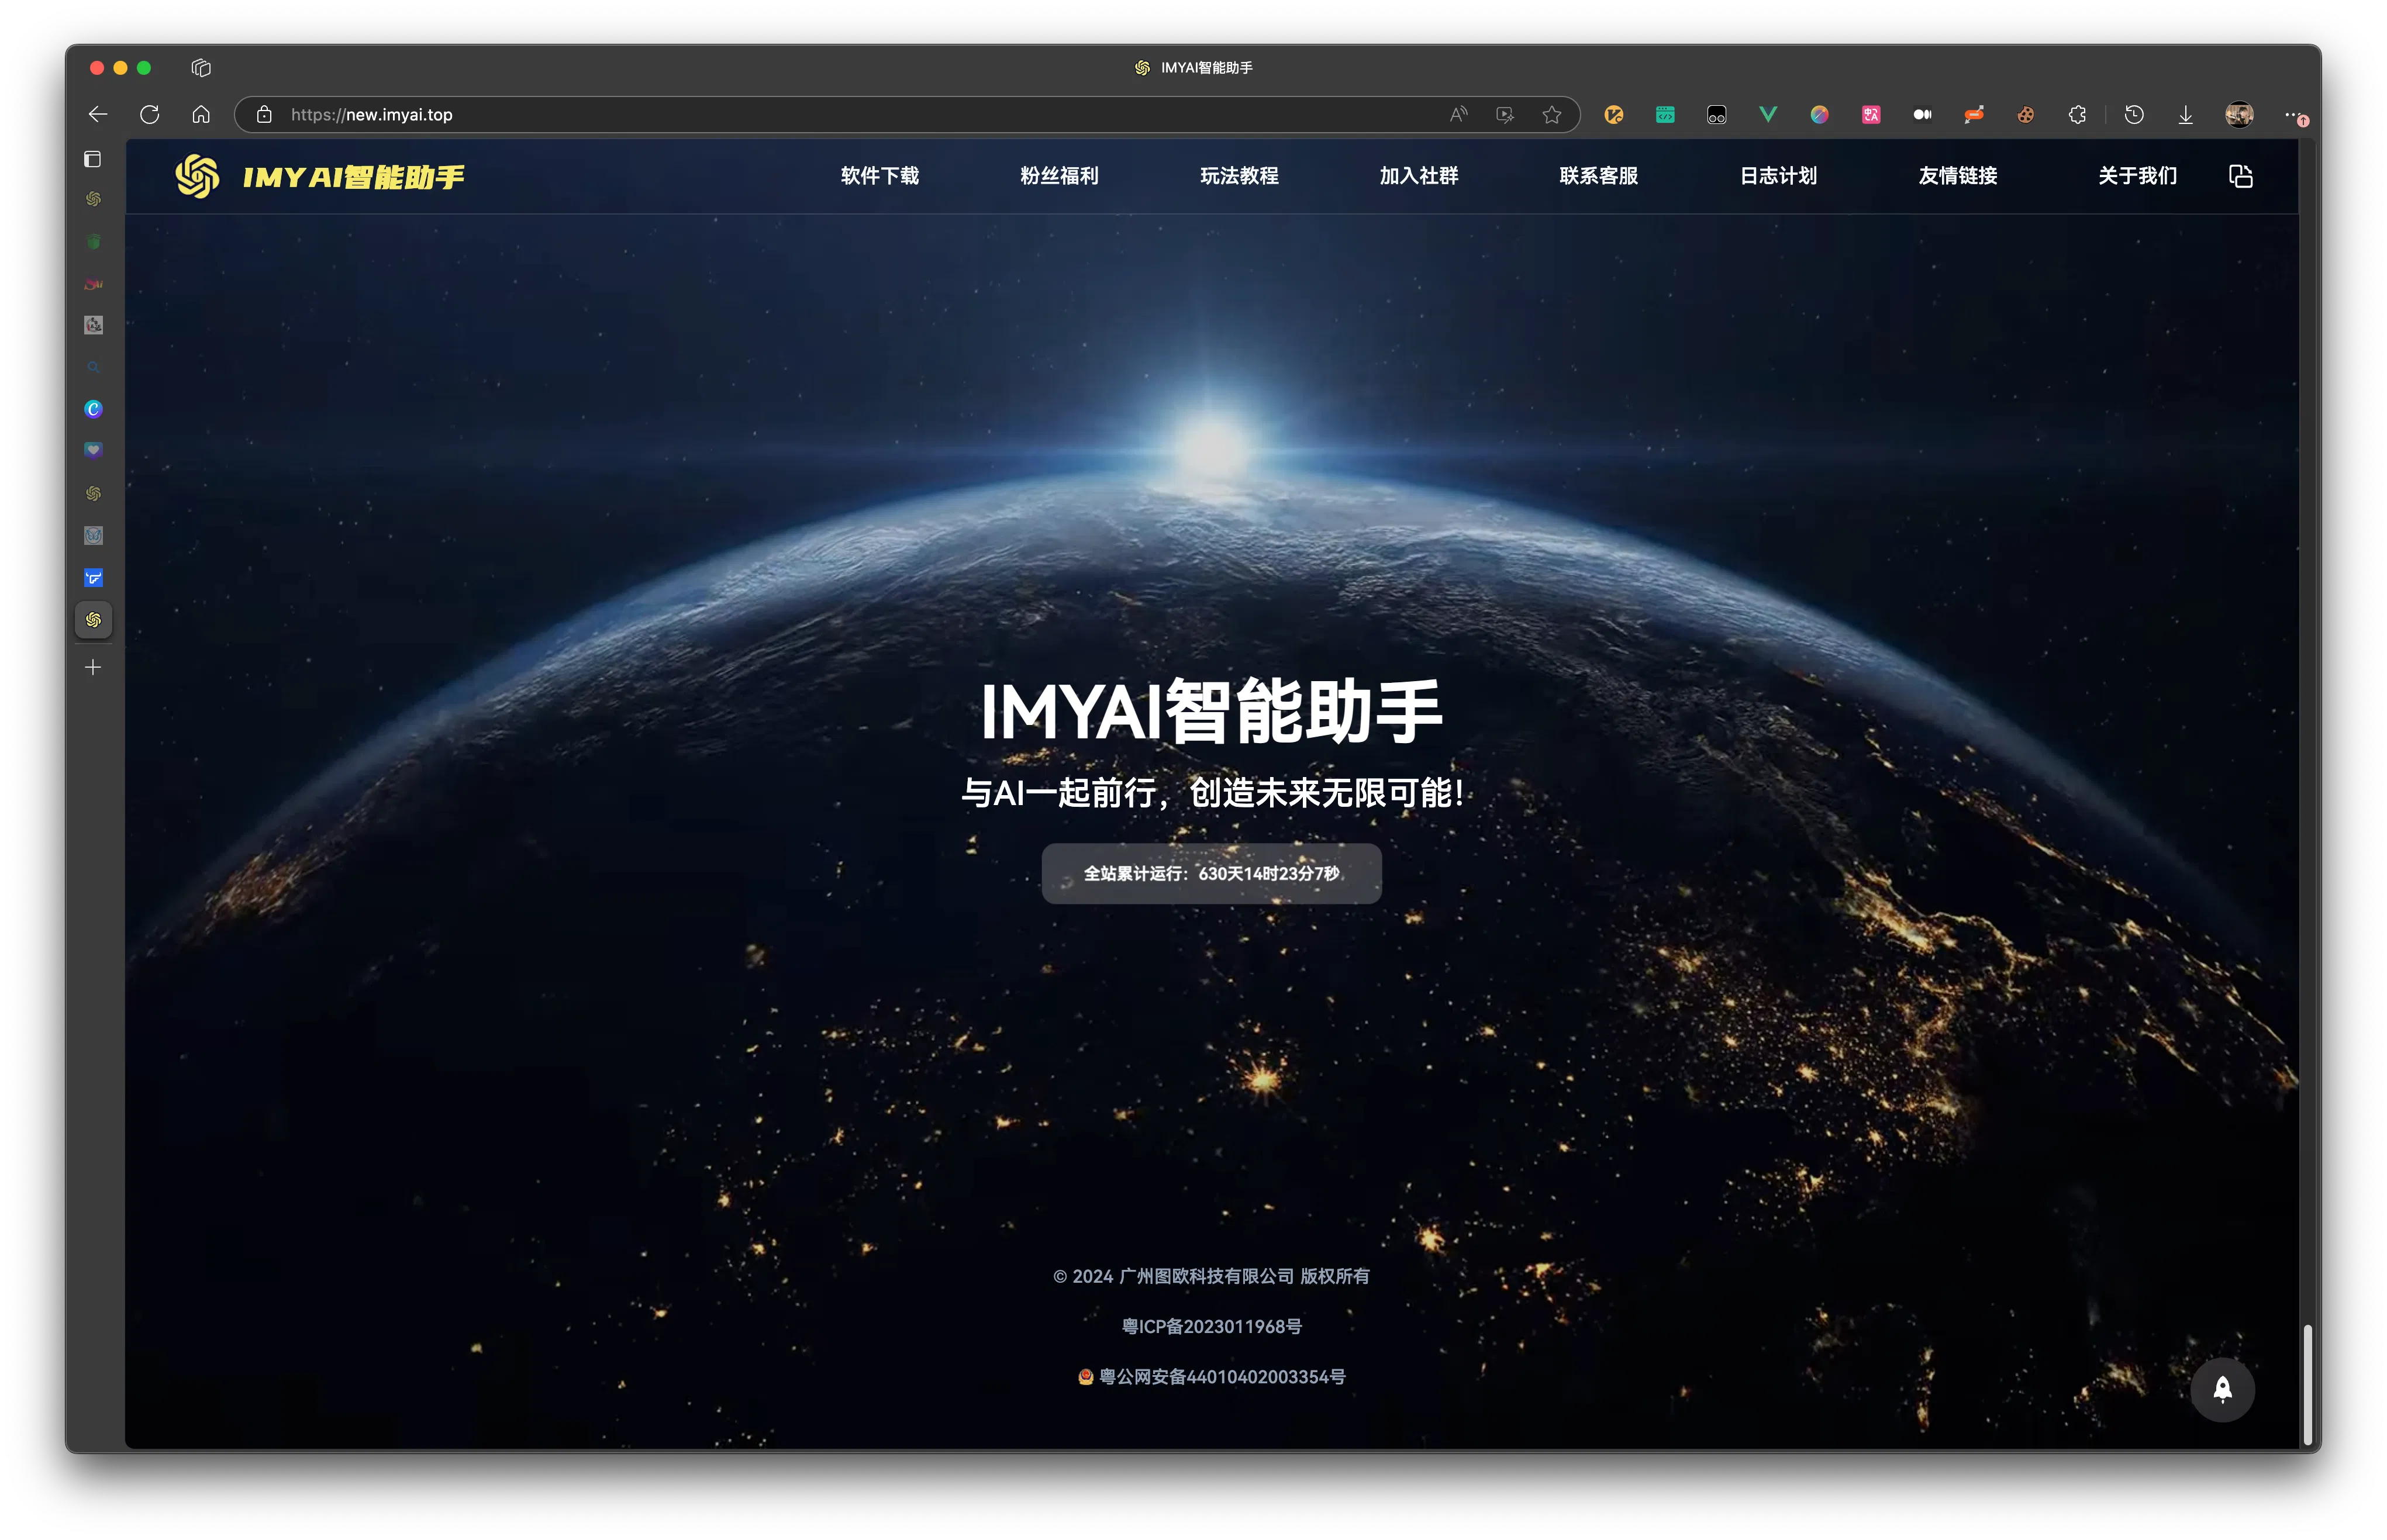Open the Medium-logo extension
2387x1540 pixels.
1923,115
